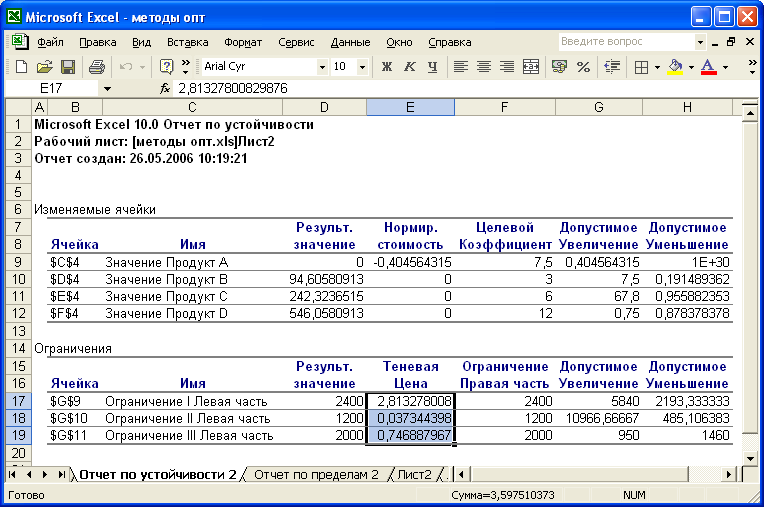764x507 pixels.
Task: Open Help with the question mark icon
Action: pos(166,67)
